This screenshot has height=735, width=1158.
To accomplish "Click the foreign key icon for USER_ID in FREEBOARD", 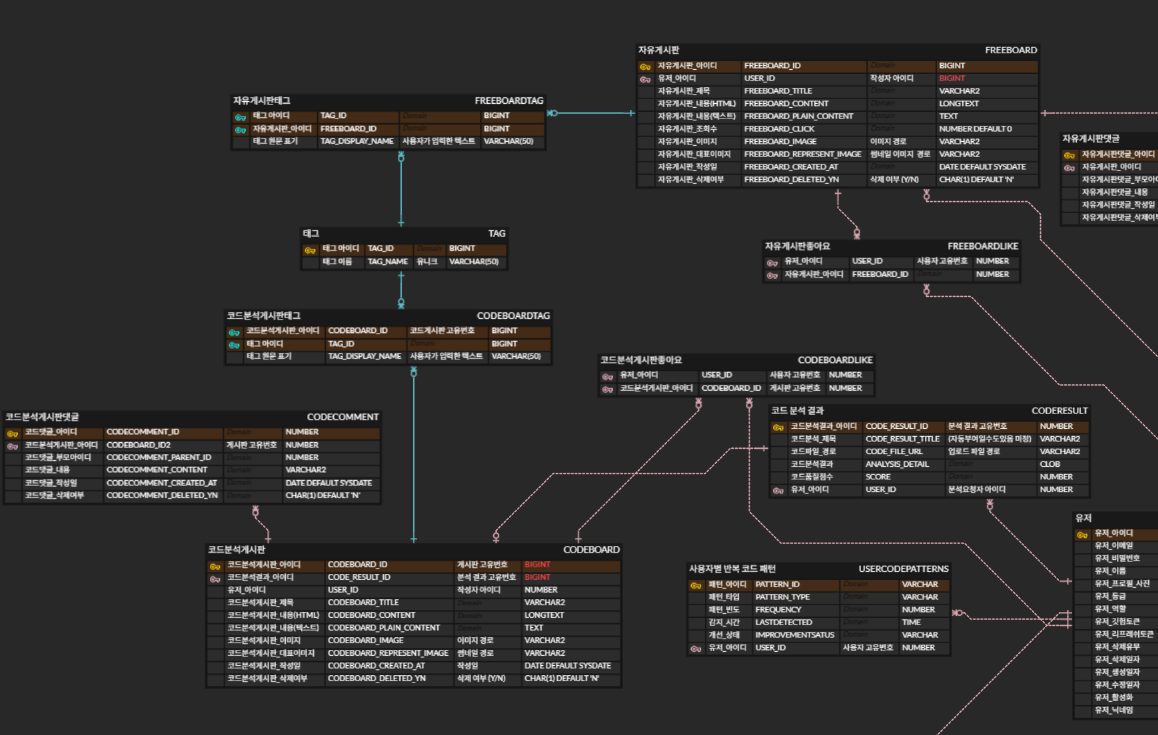I will pyautogui.click(x=645, y=79).
